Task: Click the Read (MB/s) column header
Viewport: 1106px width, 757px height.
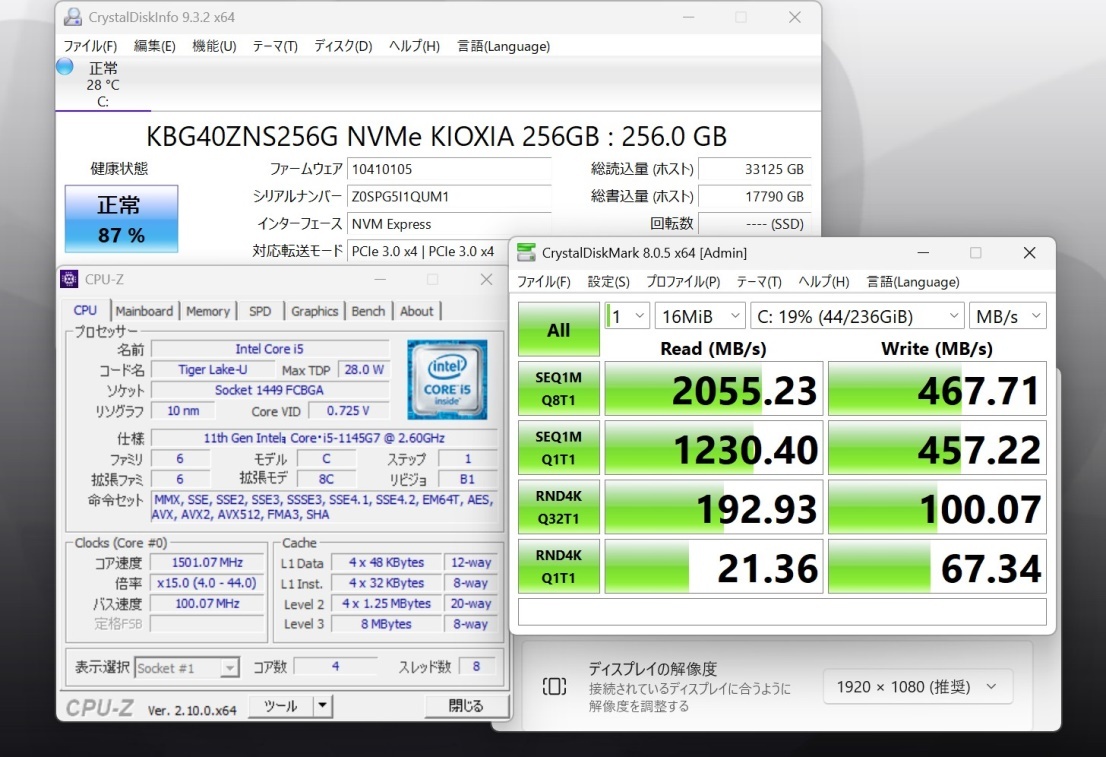Action: (x=713, y=349)
